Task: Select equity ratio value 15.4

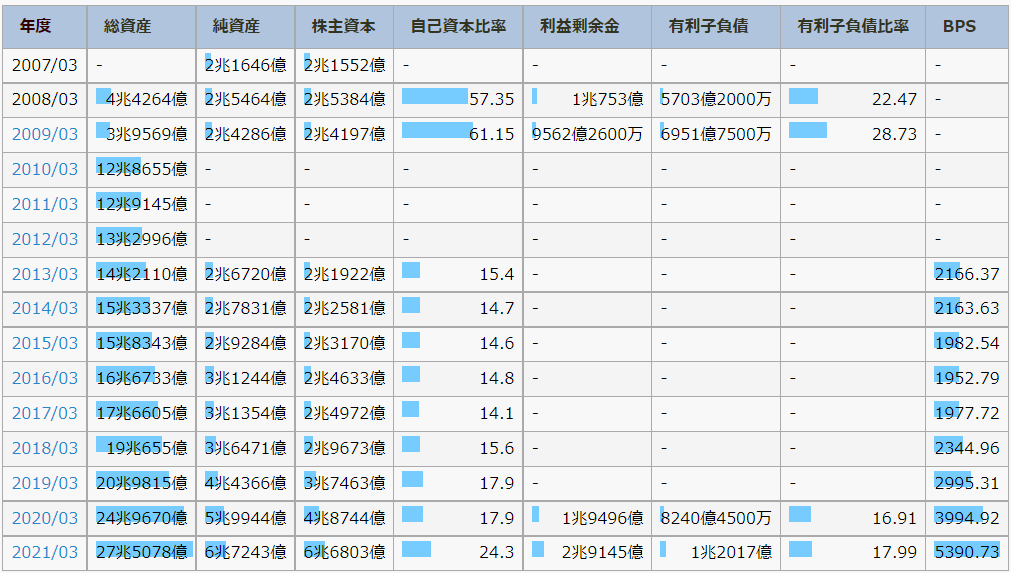Action: point(496,274)
